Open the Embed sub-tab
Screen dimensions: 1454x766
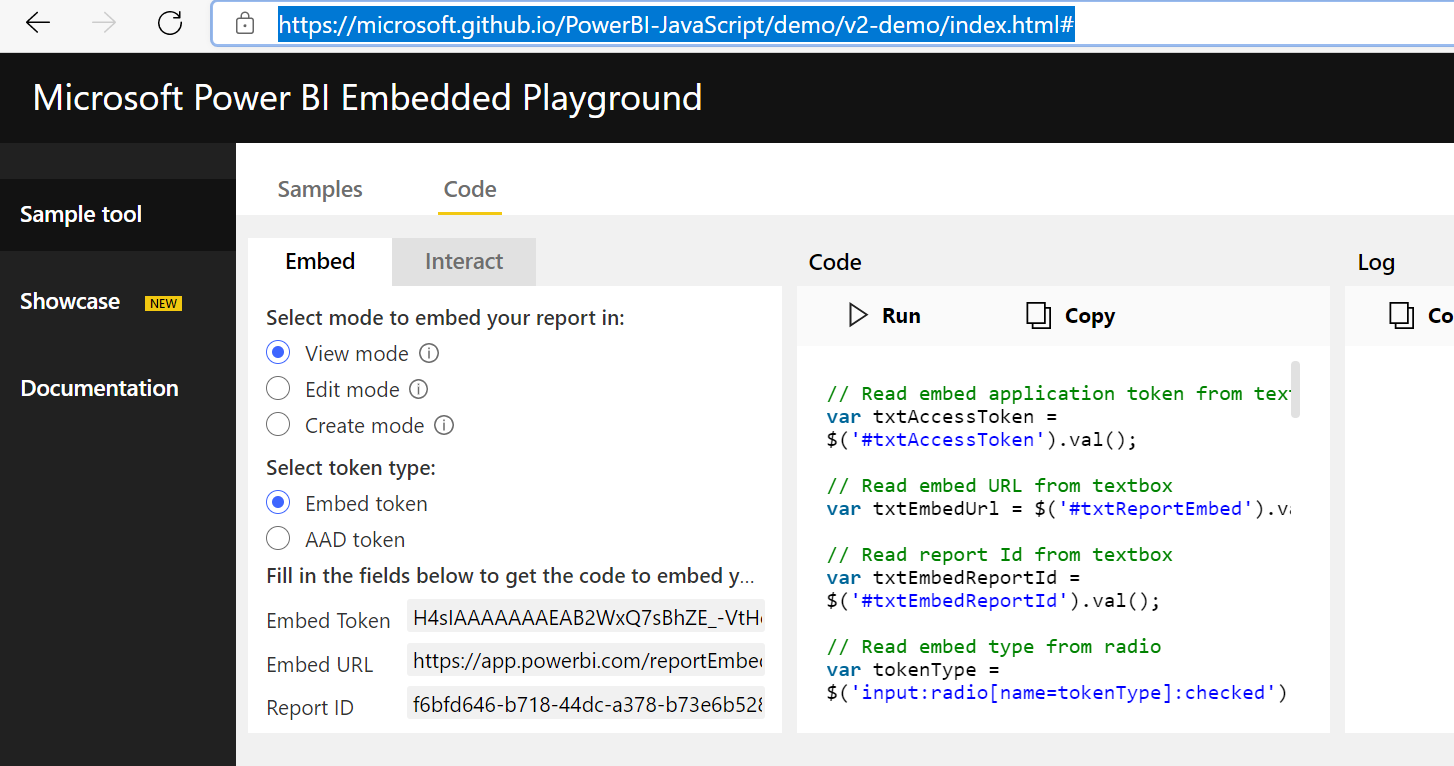tap(320, 261)
